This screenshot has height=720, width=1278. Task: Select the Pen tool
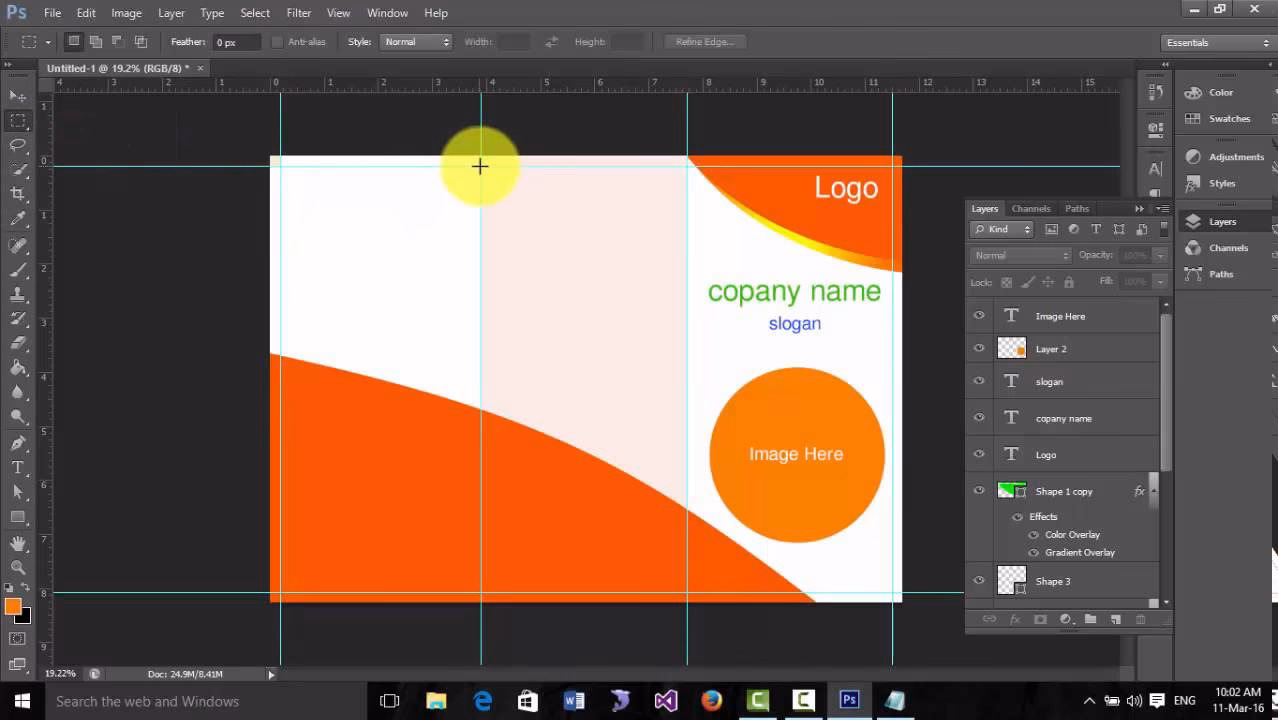pyautogui.click(x=17, y=444)
